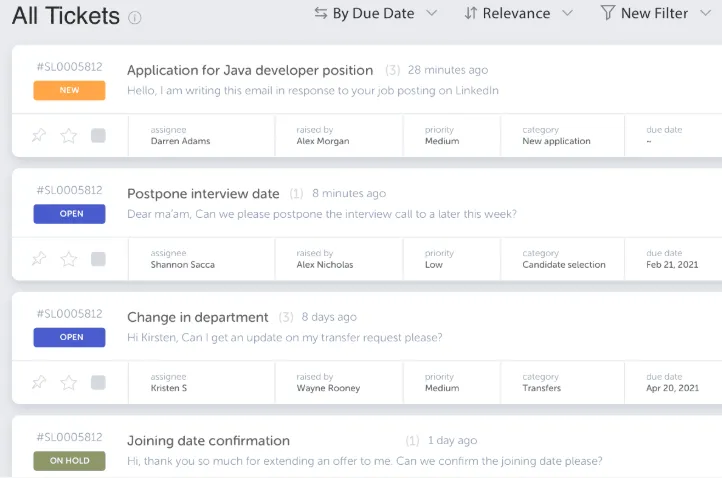Click the funnel icon before New Filter
The width and height of the screenshot is (722, 478).
point(608,12)
